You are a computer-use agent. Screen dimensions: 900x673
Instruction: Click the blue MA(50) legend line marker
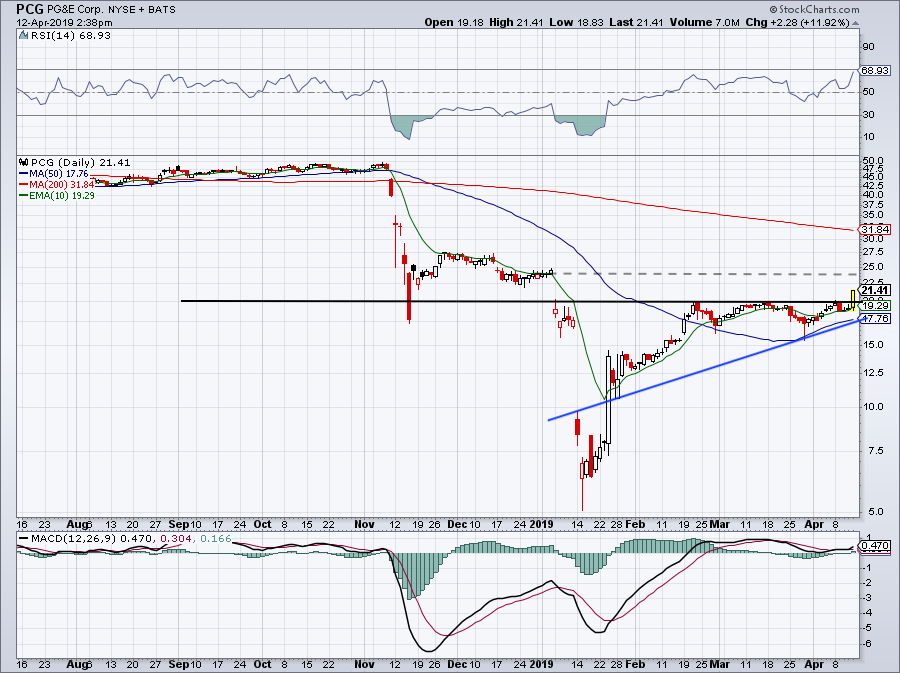(x=23, y=173)
